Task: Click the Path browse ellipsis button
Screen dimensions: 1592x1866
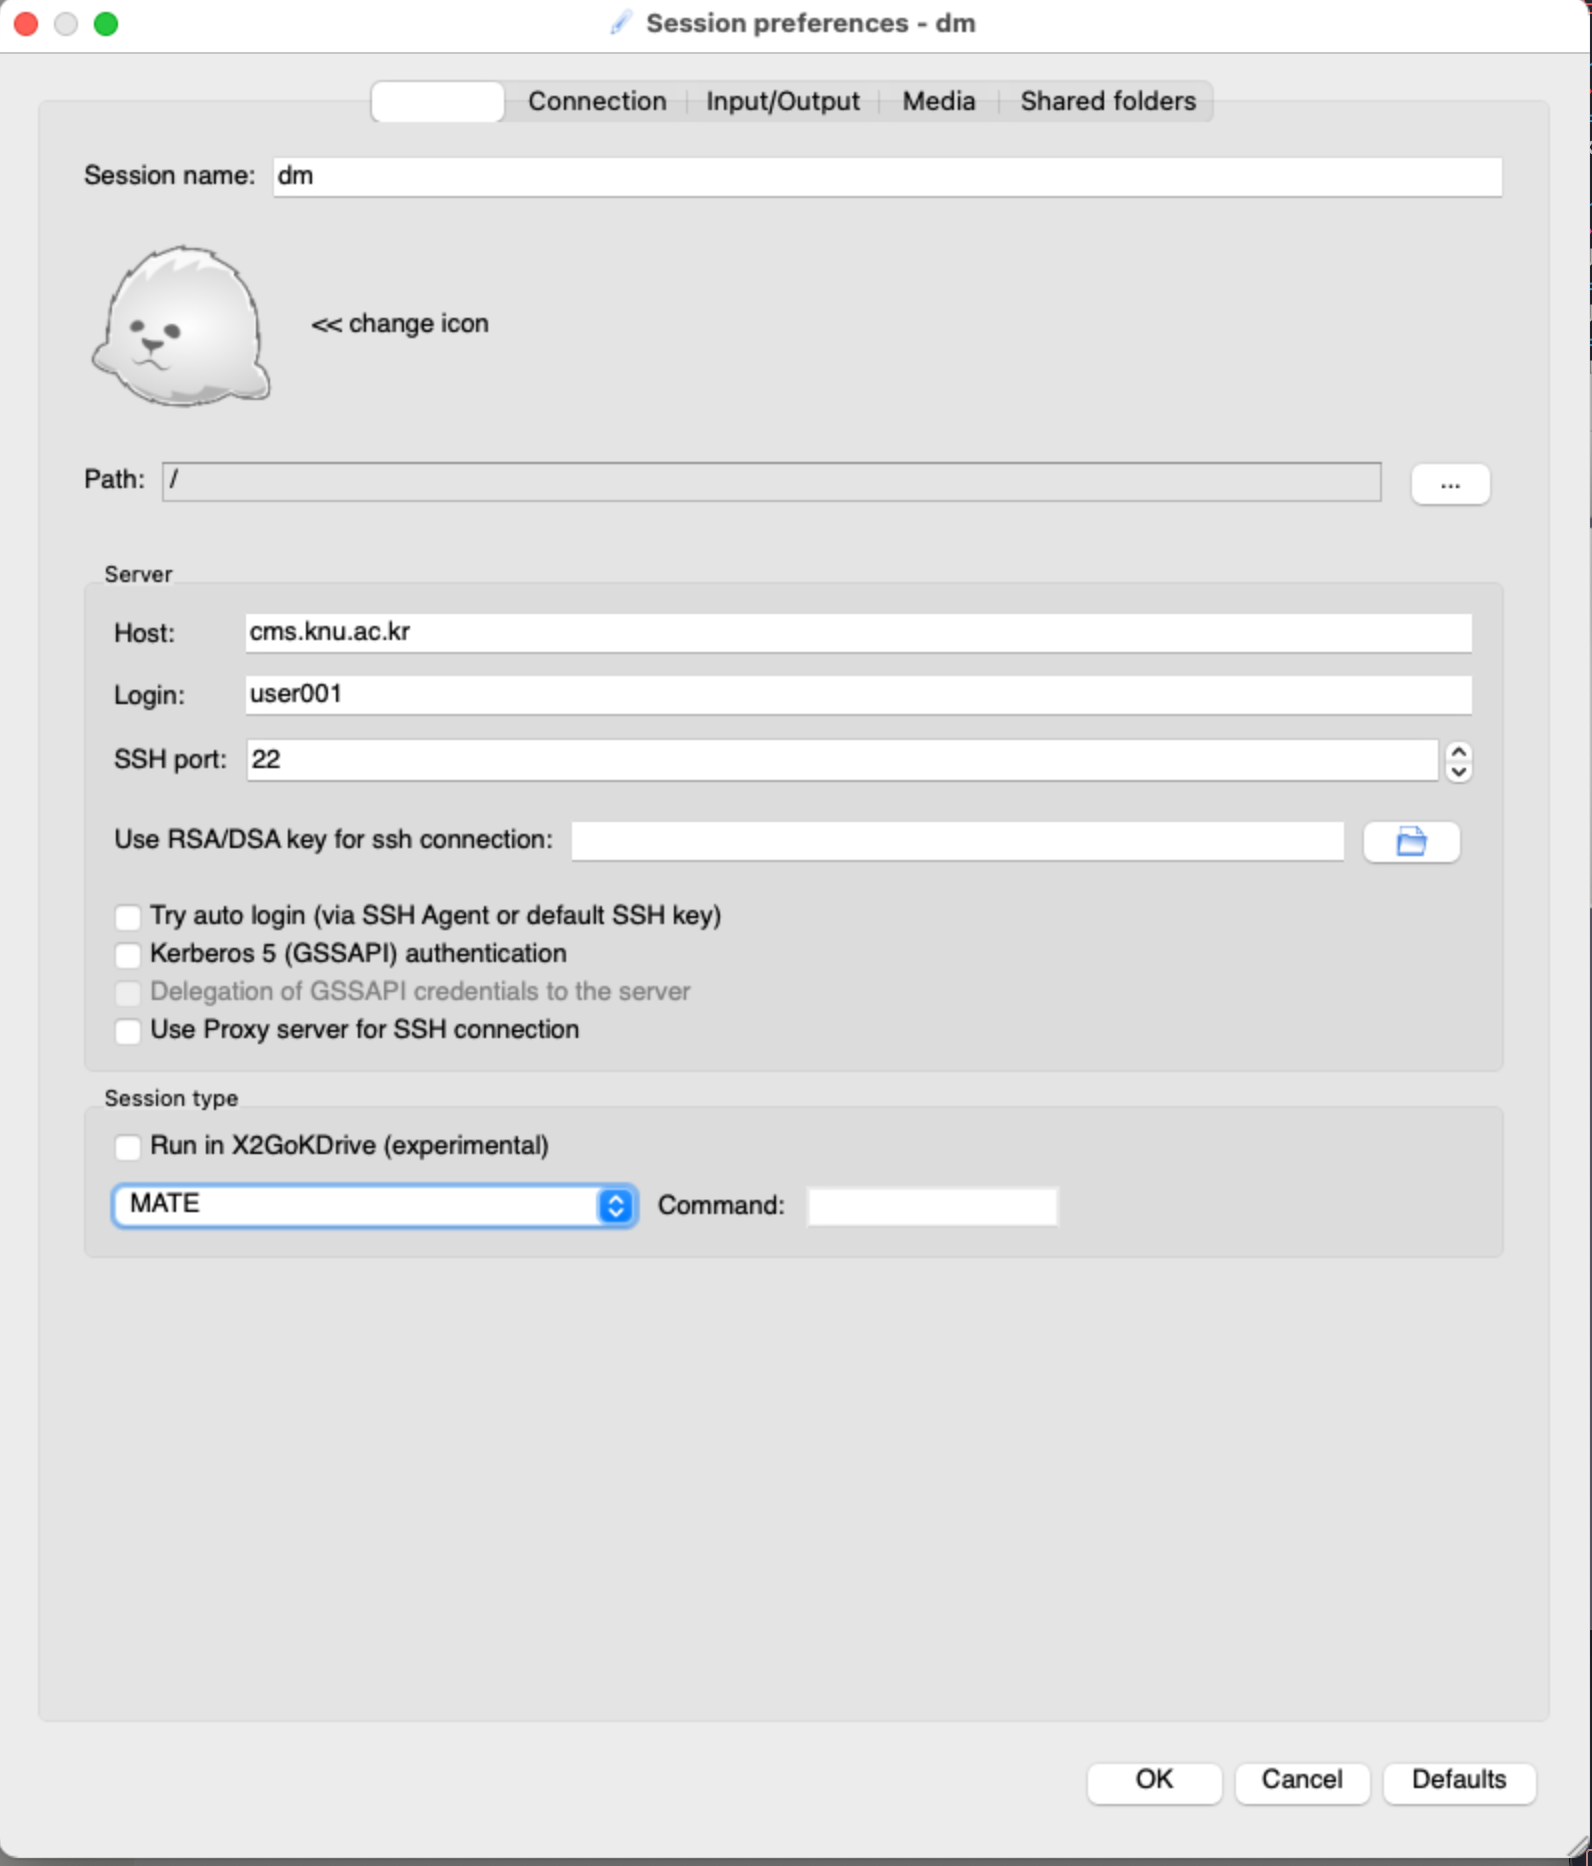Action: pyautogui.click(x=1449, y=485)
